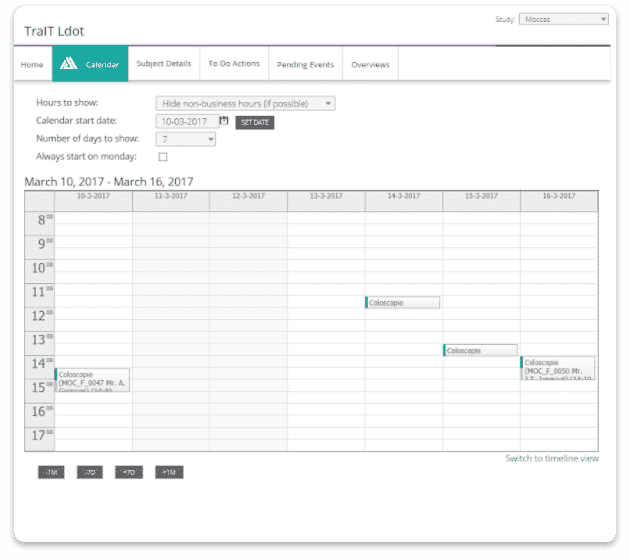Click the 16-3-2017 column header
Image resolution: width=630 pixels, height=560 pixels.
pos(559,201)
